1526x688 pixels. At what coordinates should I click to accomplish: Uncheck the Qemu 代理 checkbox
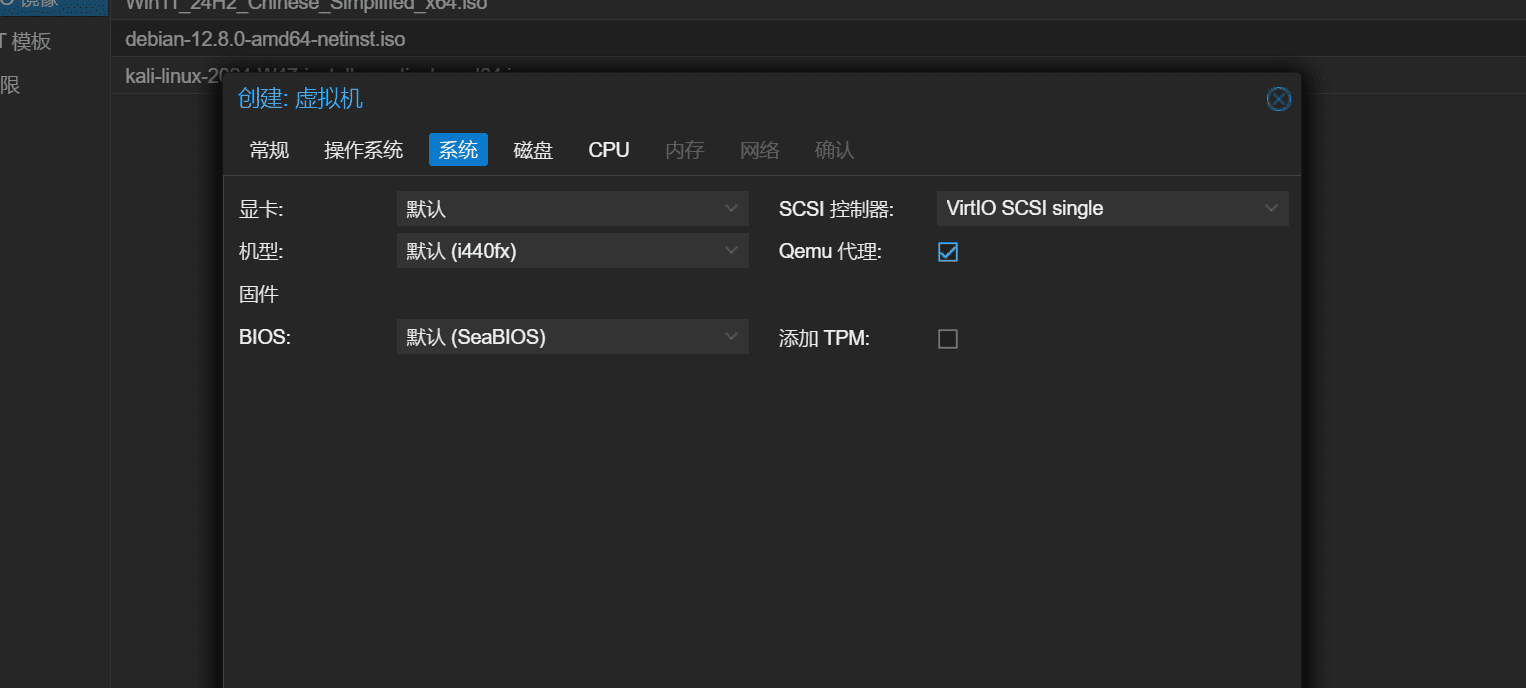[x=948, y=252]
